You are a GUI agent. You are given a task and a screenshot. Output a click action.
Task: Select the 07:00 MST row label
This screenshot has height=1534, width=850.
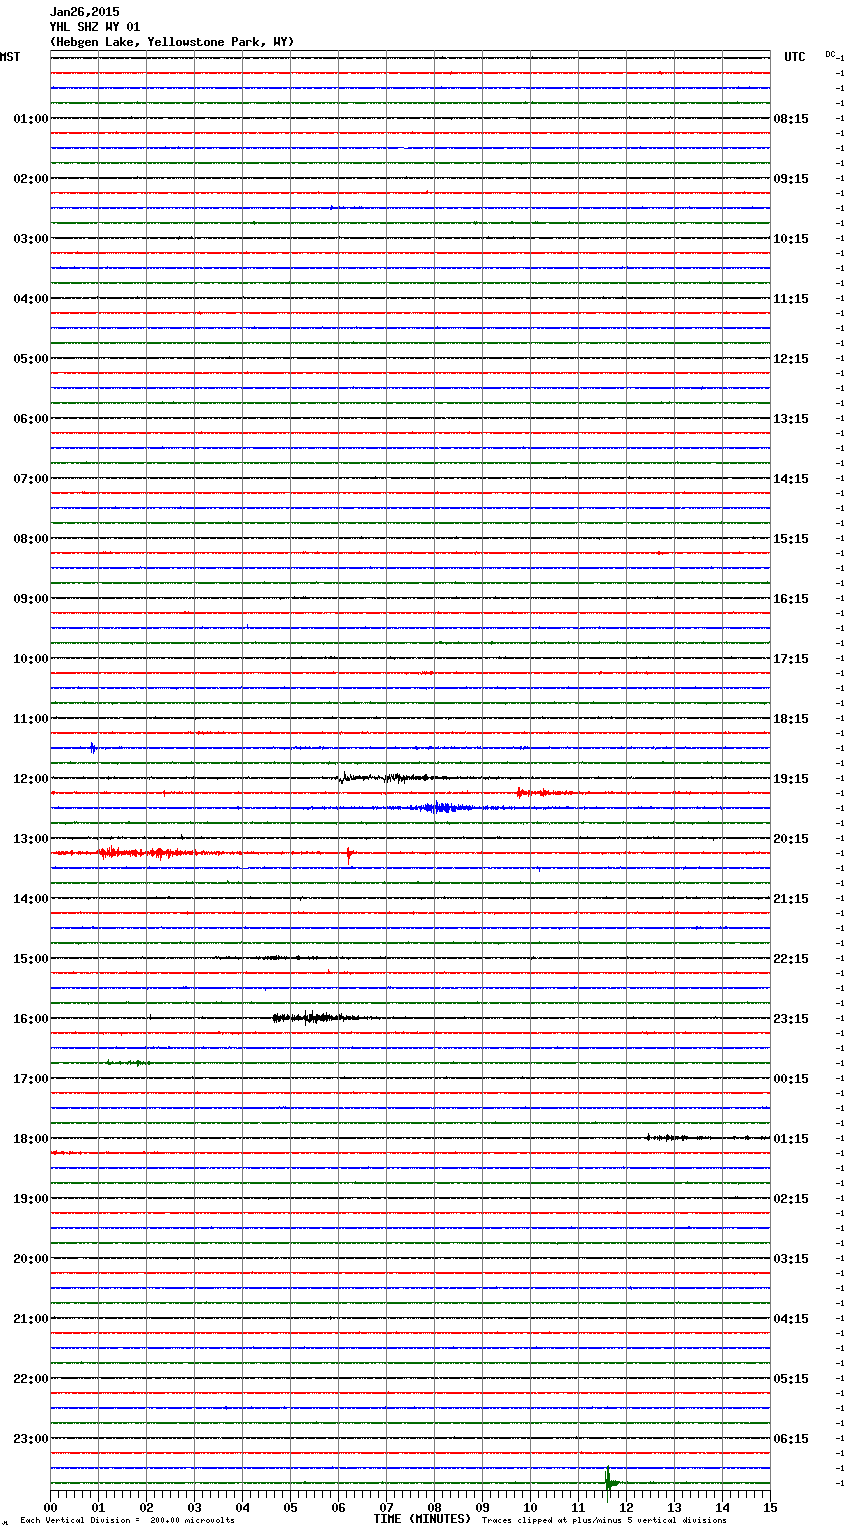pos(31,479)
